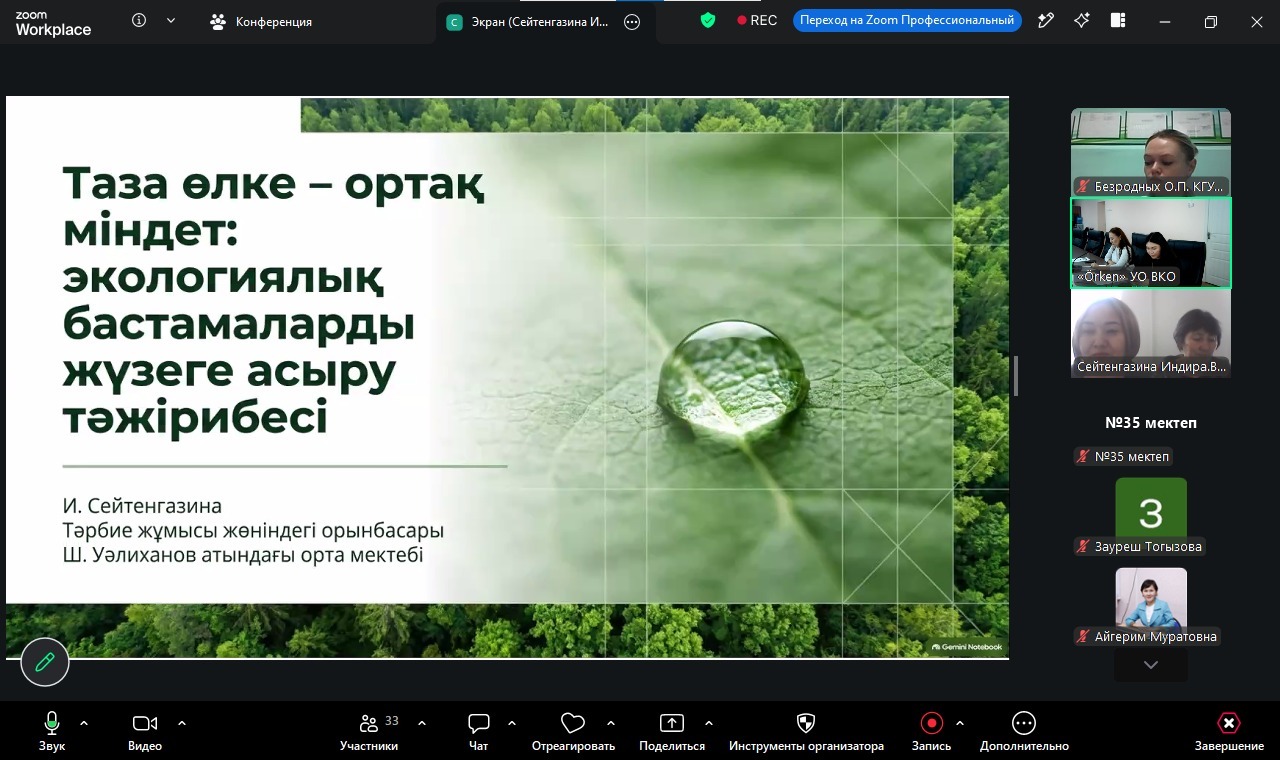The width and height of the screenshot is (1280, 760).
Task: Expand the arrow beside Запись
Action: tap(960, 723)
